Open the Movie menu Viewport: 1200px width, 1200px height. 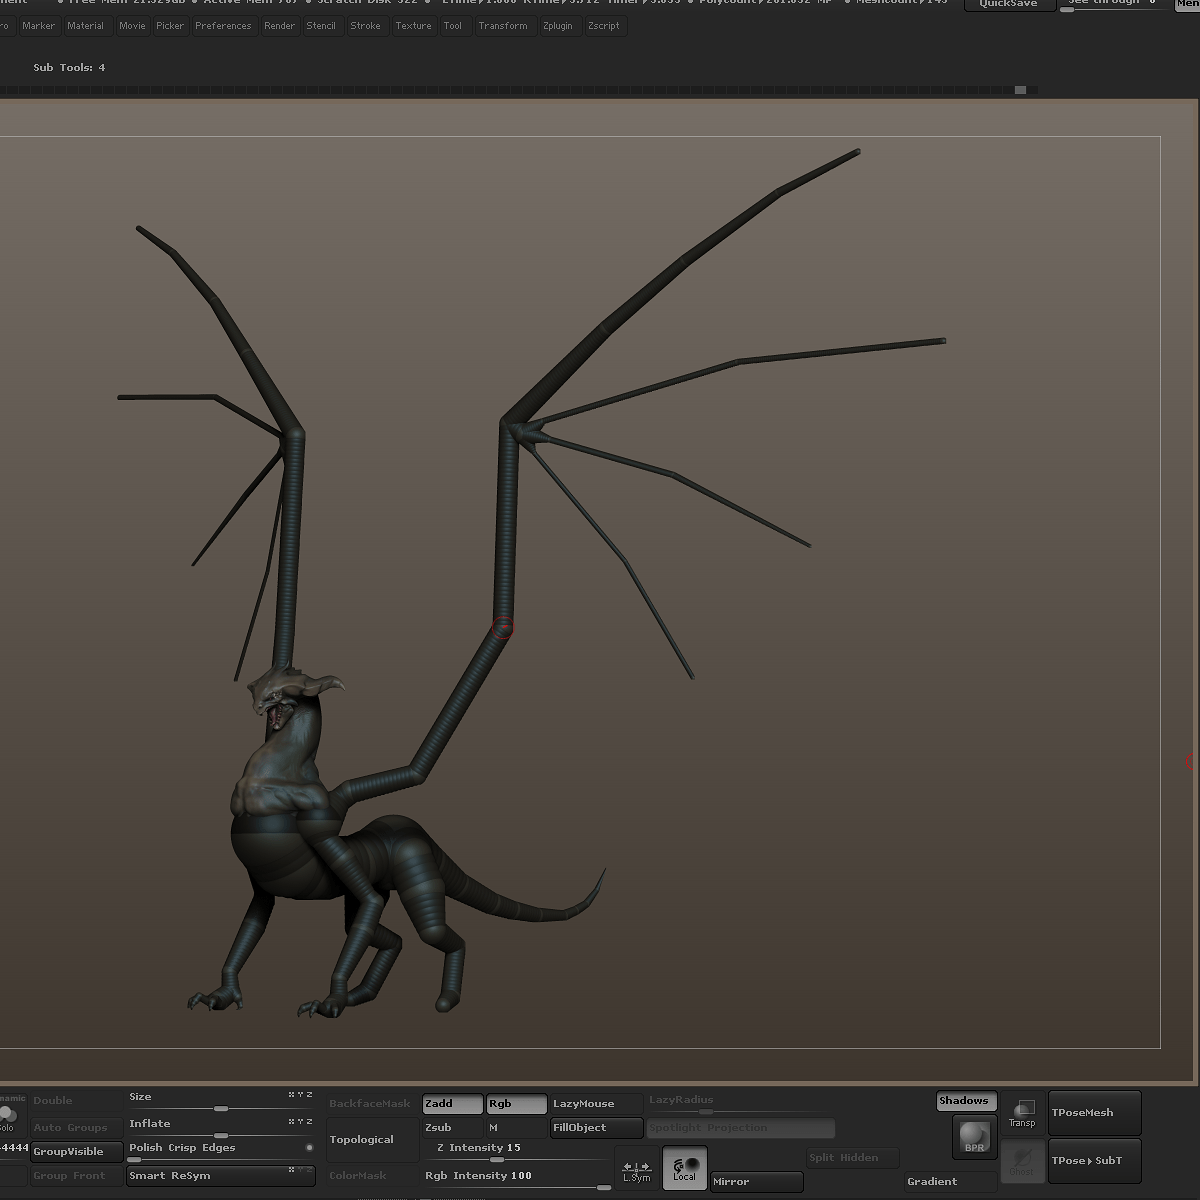click(x=132, y=26)
